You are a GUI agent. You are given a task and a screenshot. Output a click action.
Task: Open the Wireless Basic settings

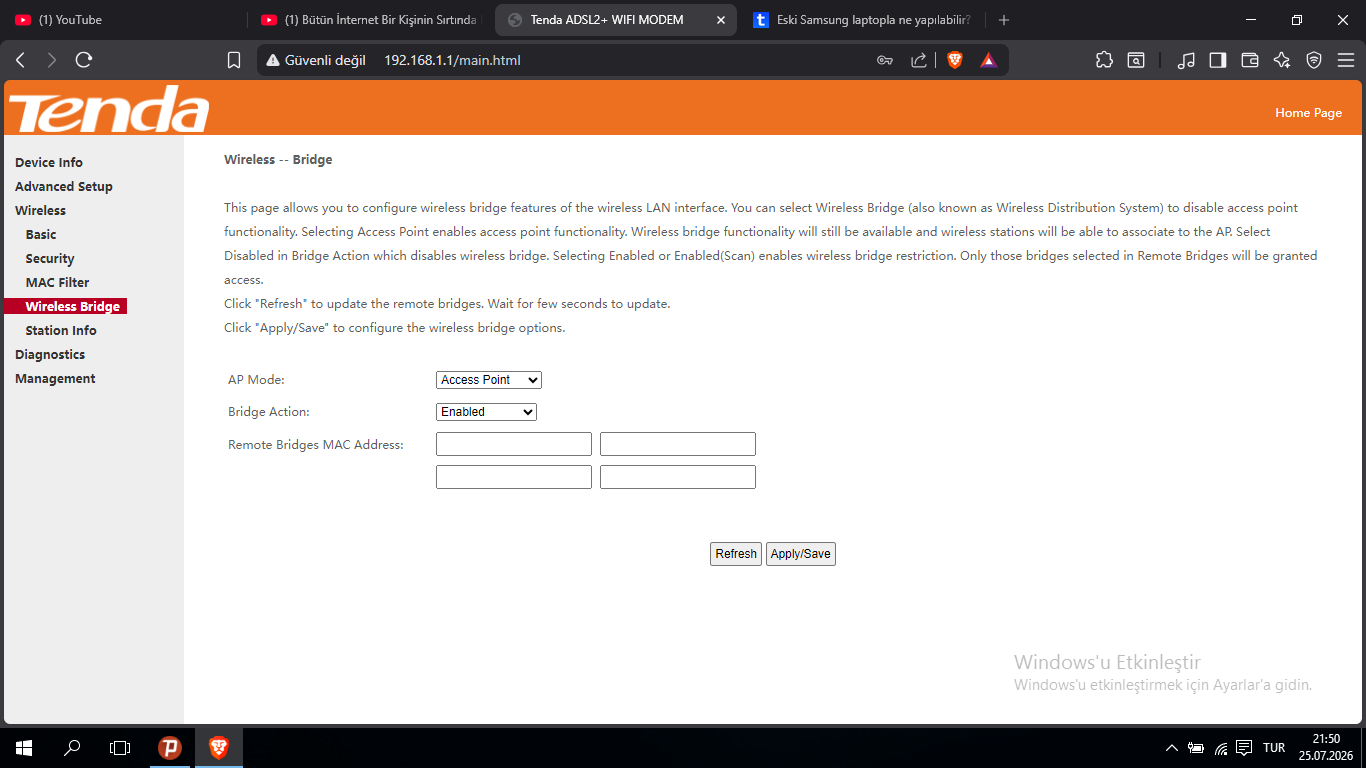coord(41,235)
